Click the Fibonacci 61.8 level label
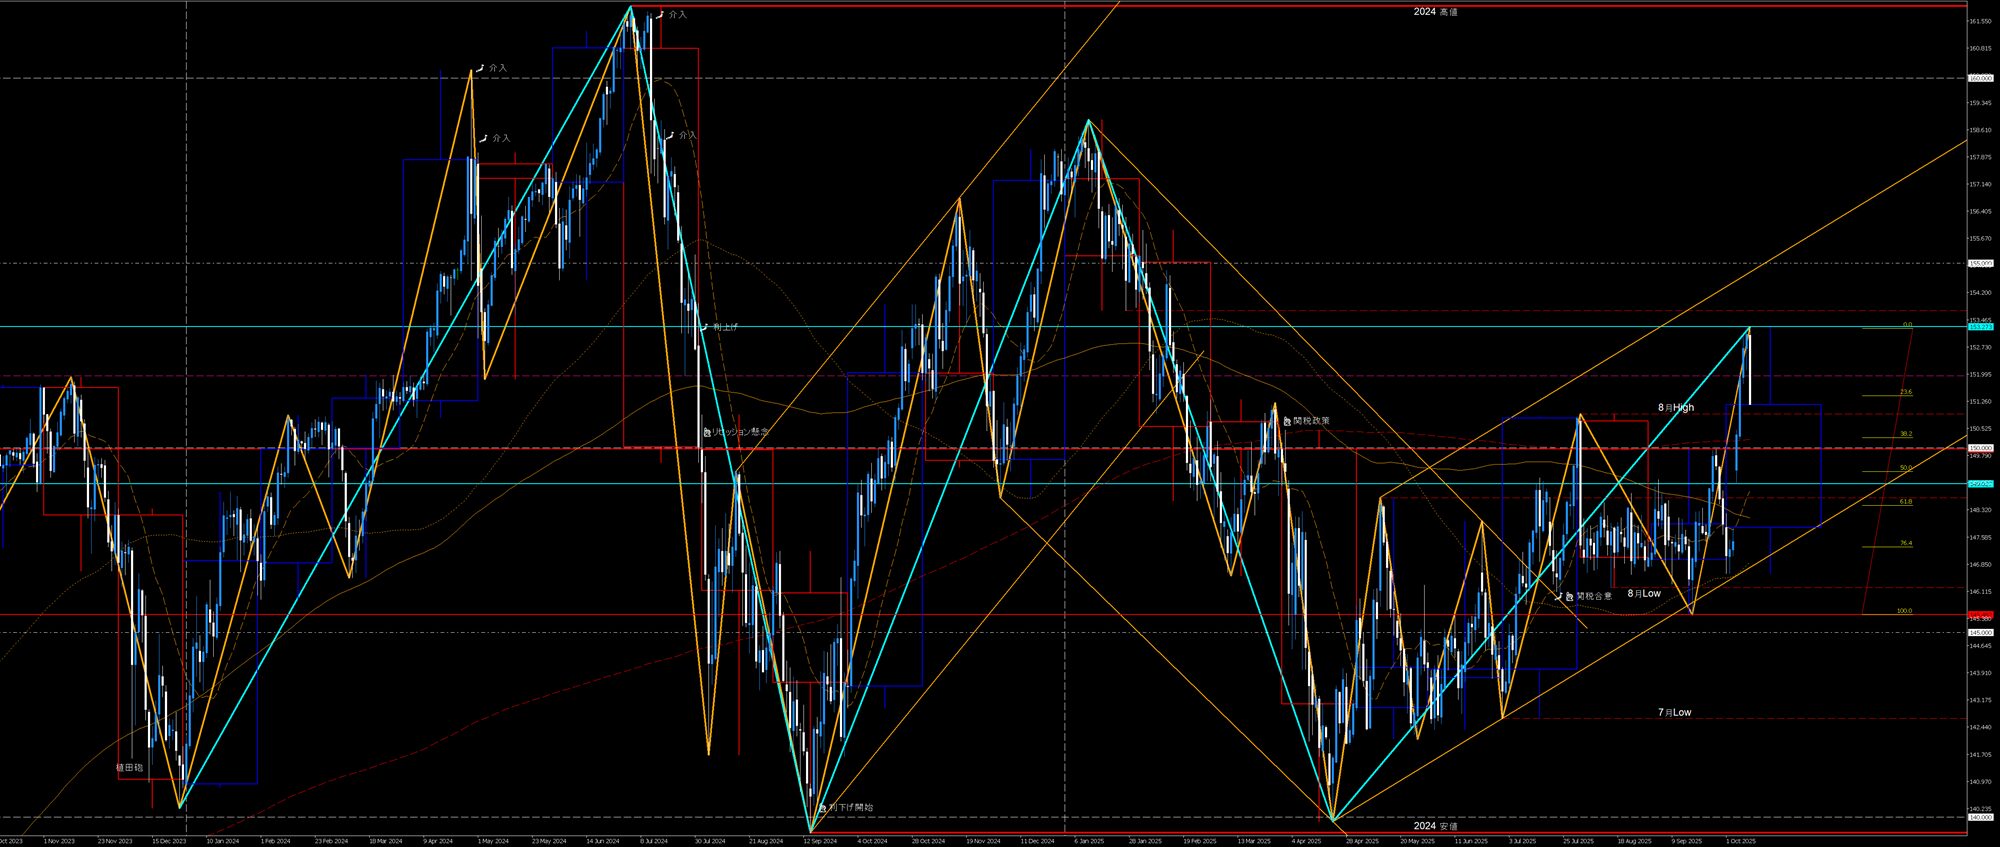The width and height of the screenshot is (2000, 847). click(x=1905, y=501)
